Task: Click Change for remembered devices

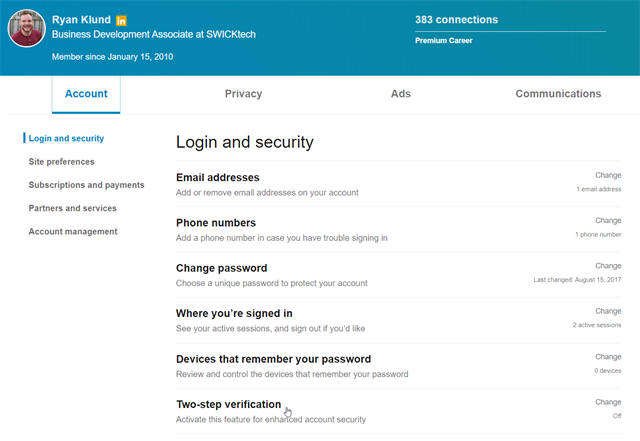Action: pyautogui.click(x=608, y=357)
